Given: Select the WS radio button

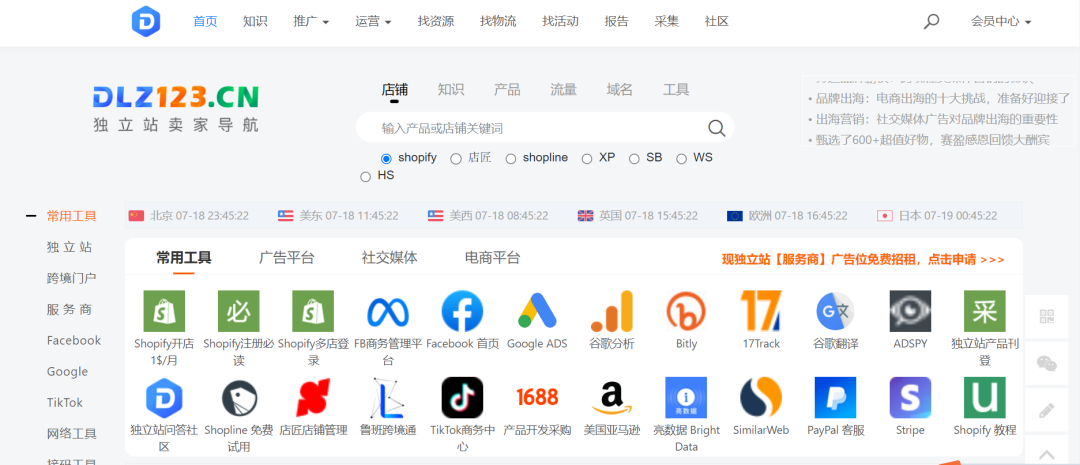Looking at the screenshot, I should click(681, 158).
